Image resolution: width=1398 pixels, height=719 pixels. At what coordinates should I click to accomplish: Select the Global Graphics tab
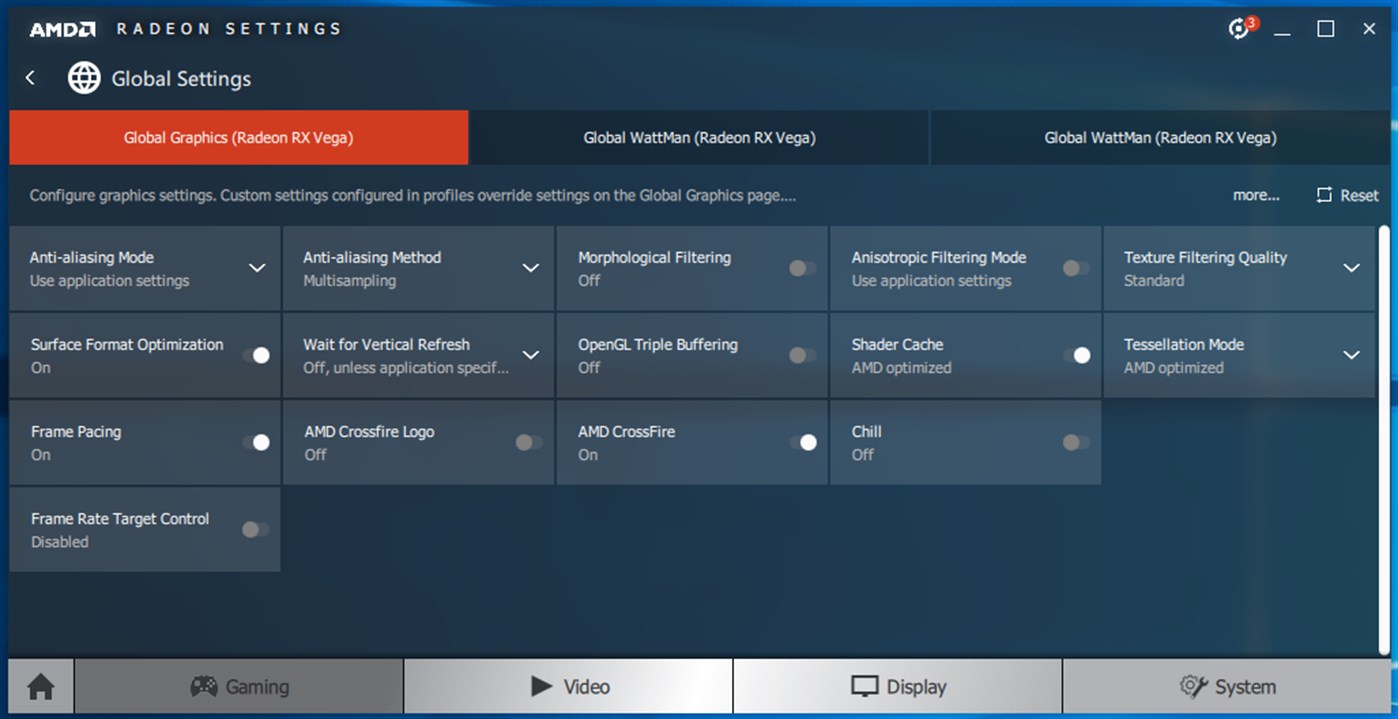(238, 137)
